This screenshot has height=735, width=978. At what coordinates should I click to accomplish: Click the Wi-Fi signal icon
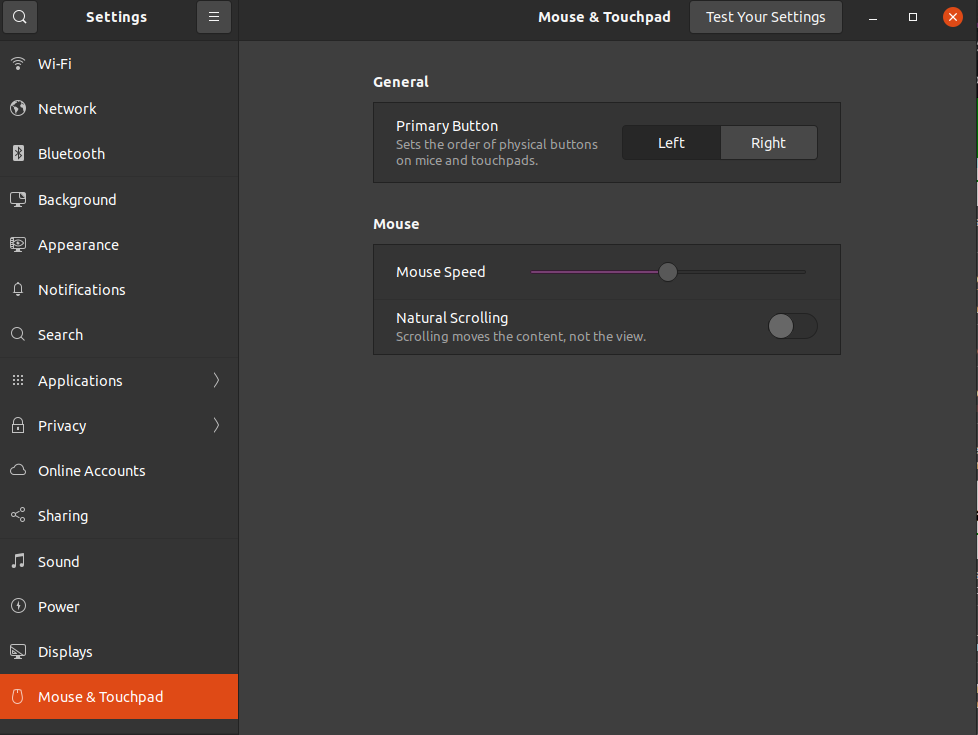18,64
